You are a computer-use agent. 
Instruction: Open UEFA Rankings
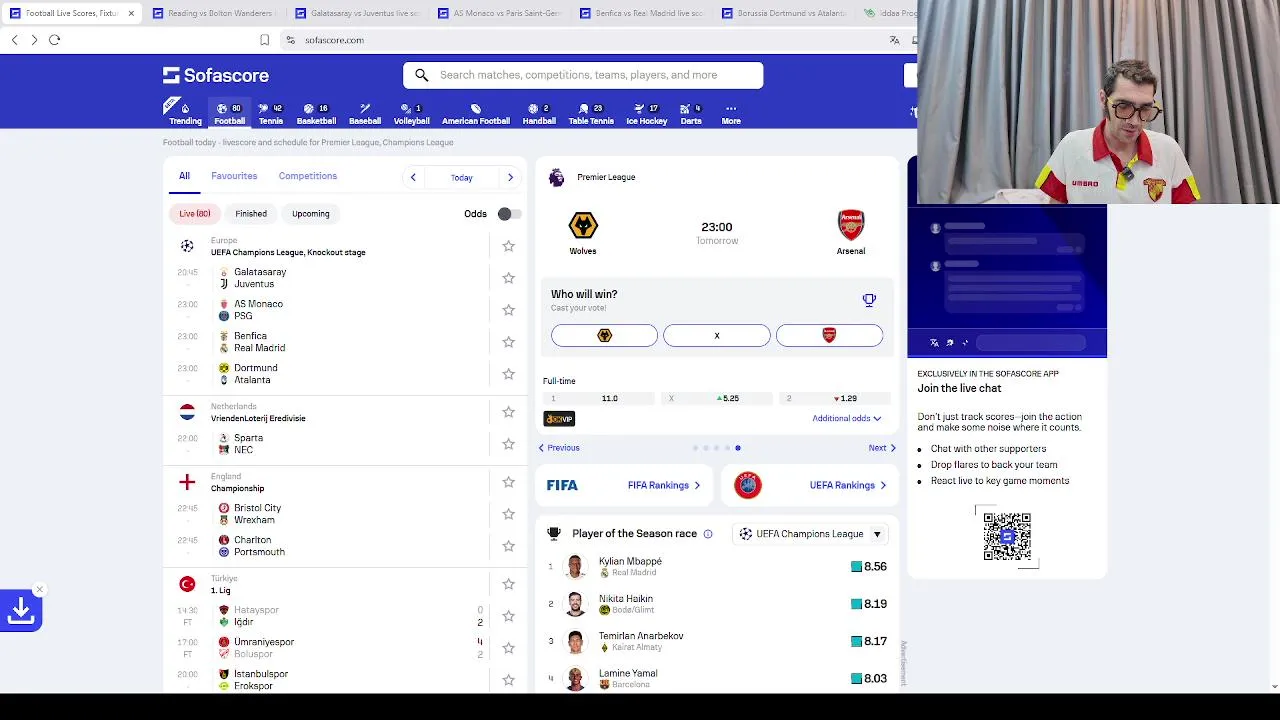pos(808,485)
